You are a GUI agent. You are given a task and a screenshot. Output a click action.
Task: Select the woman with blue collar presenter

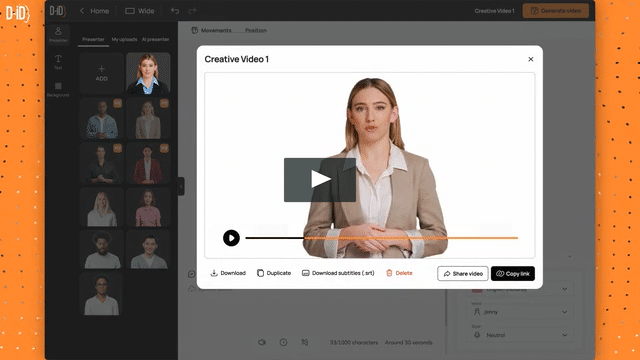148,73
